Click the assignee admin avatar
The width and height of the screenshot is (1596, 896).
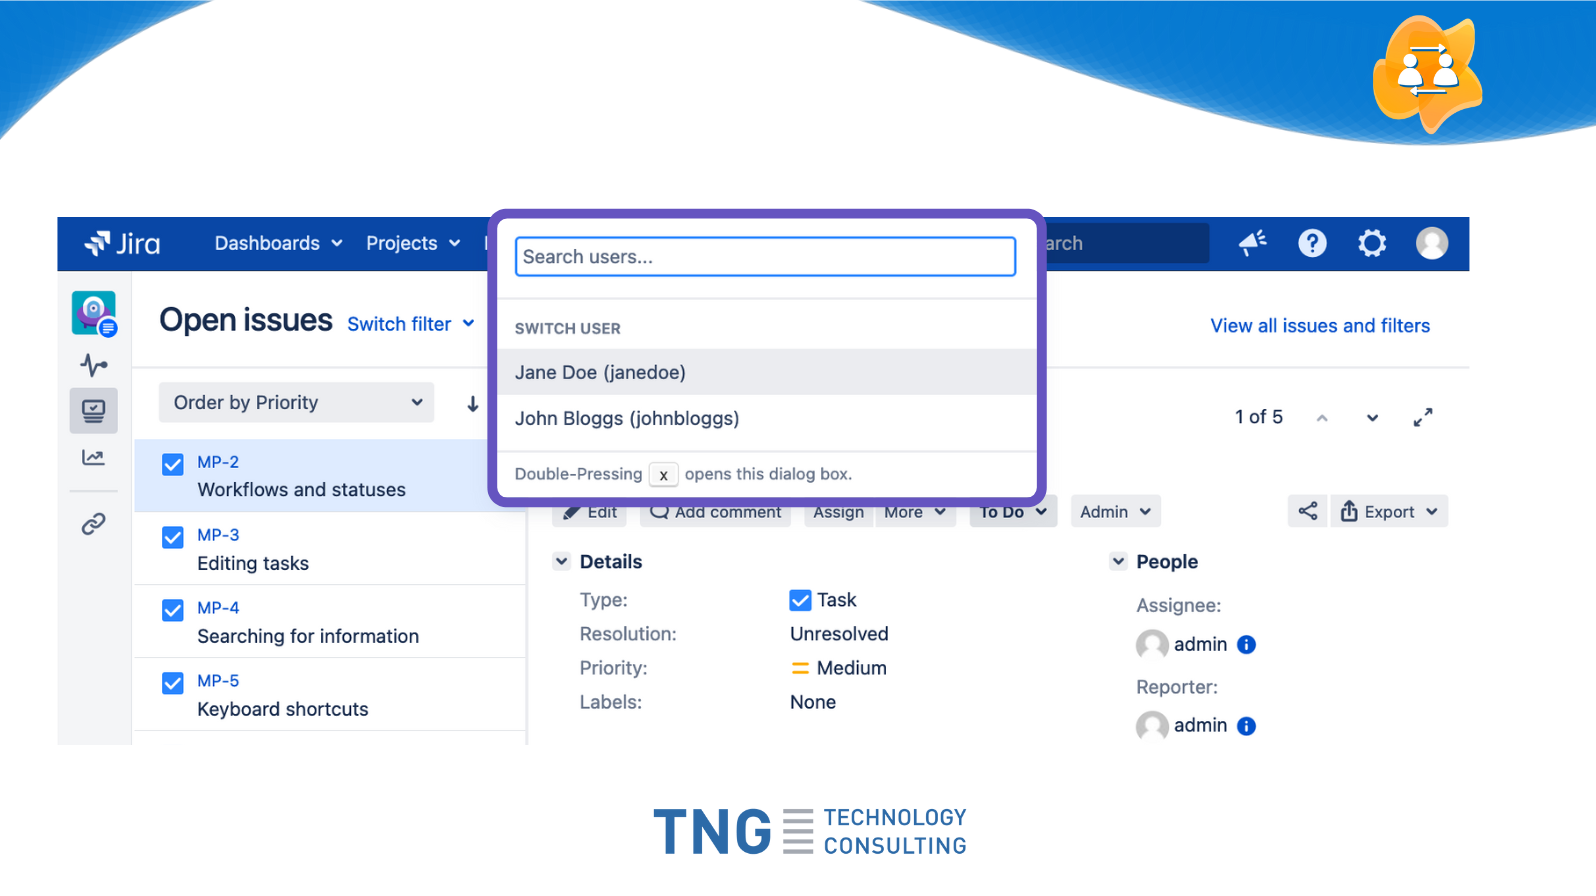[x=1152, y=645]
